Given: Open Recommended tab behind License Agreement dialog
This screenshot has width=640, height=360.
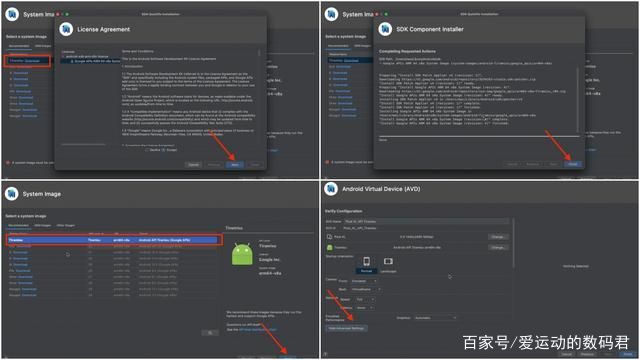Looking at the screenshot, I should tap(19, 46).
